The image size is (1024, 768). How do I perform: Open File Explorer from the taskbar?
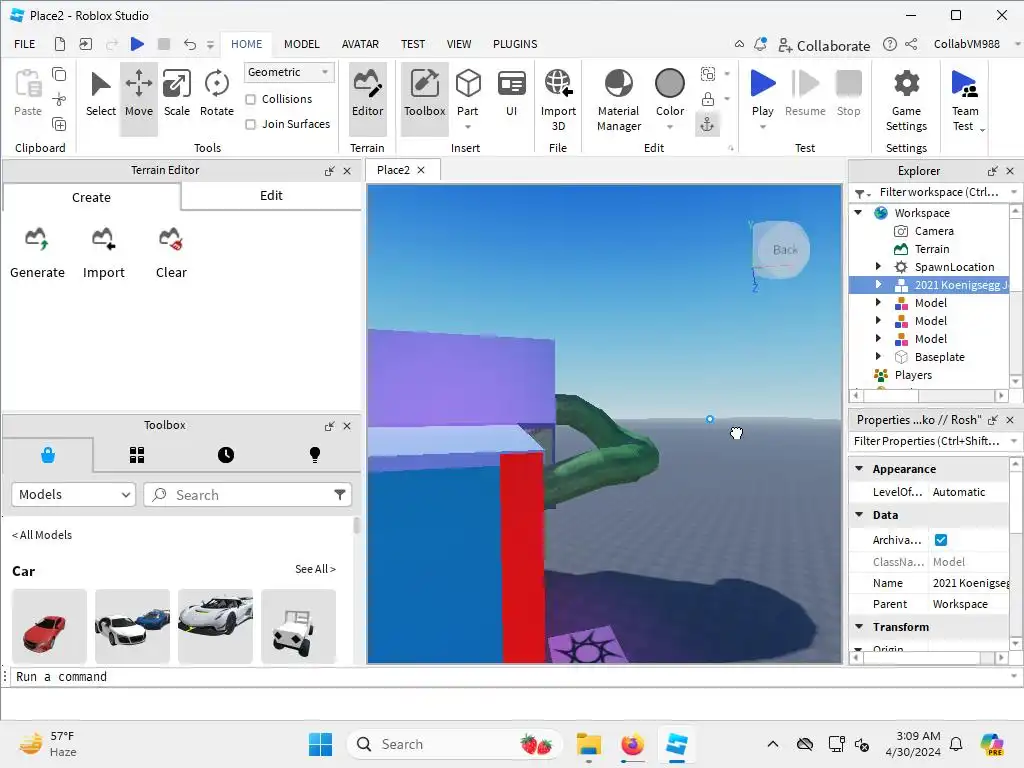point(588,744)
